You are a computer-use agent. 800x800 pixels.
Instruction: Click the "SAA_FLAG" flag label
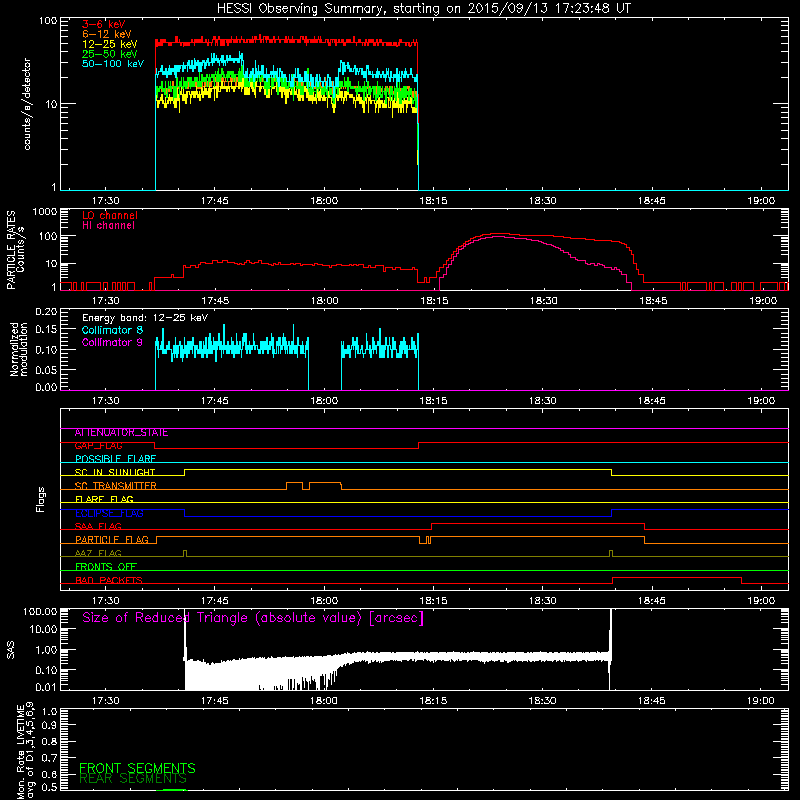coord(98,527)
